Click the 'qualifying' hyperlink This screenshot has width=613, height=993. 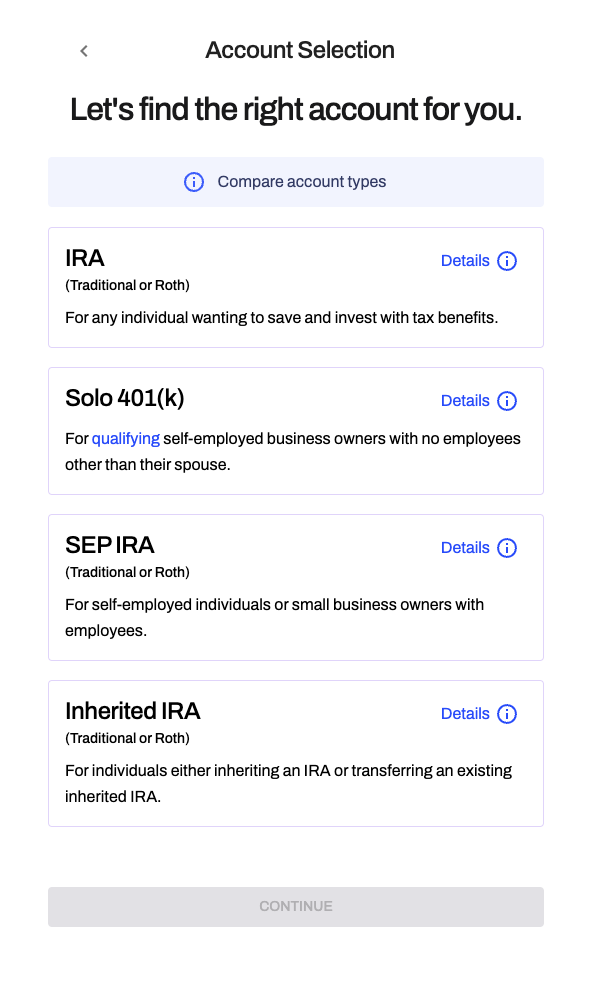[x=126, y=439]
